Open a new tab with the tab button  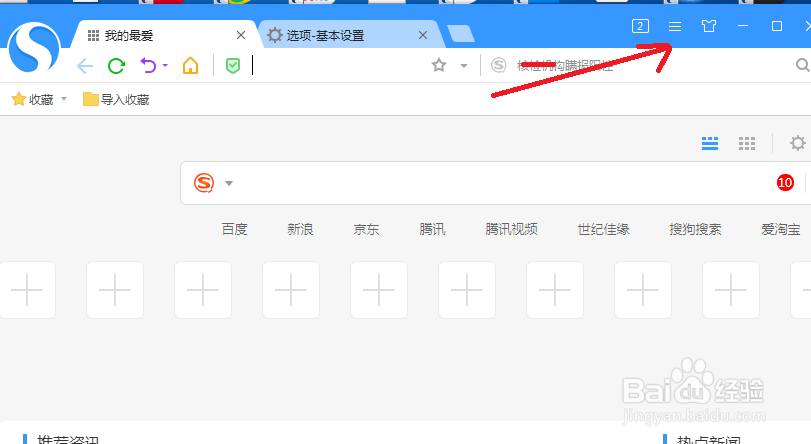(460, 34)
